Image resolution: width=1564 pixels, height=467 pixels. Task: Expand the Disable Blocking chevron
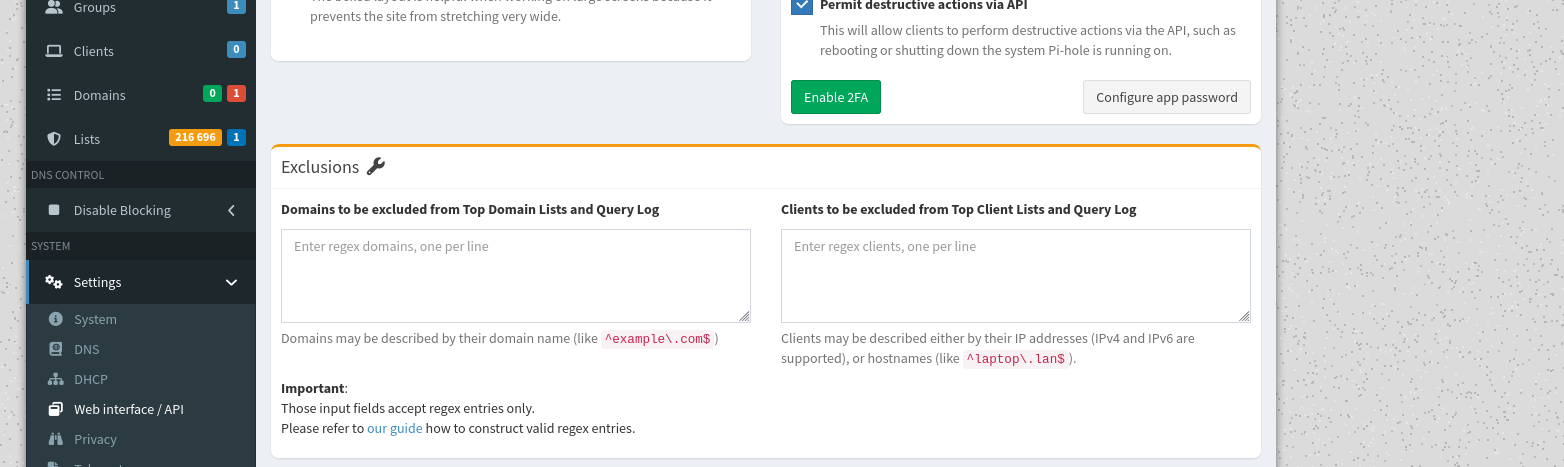[x=231, y=211]
